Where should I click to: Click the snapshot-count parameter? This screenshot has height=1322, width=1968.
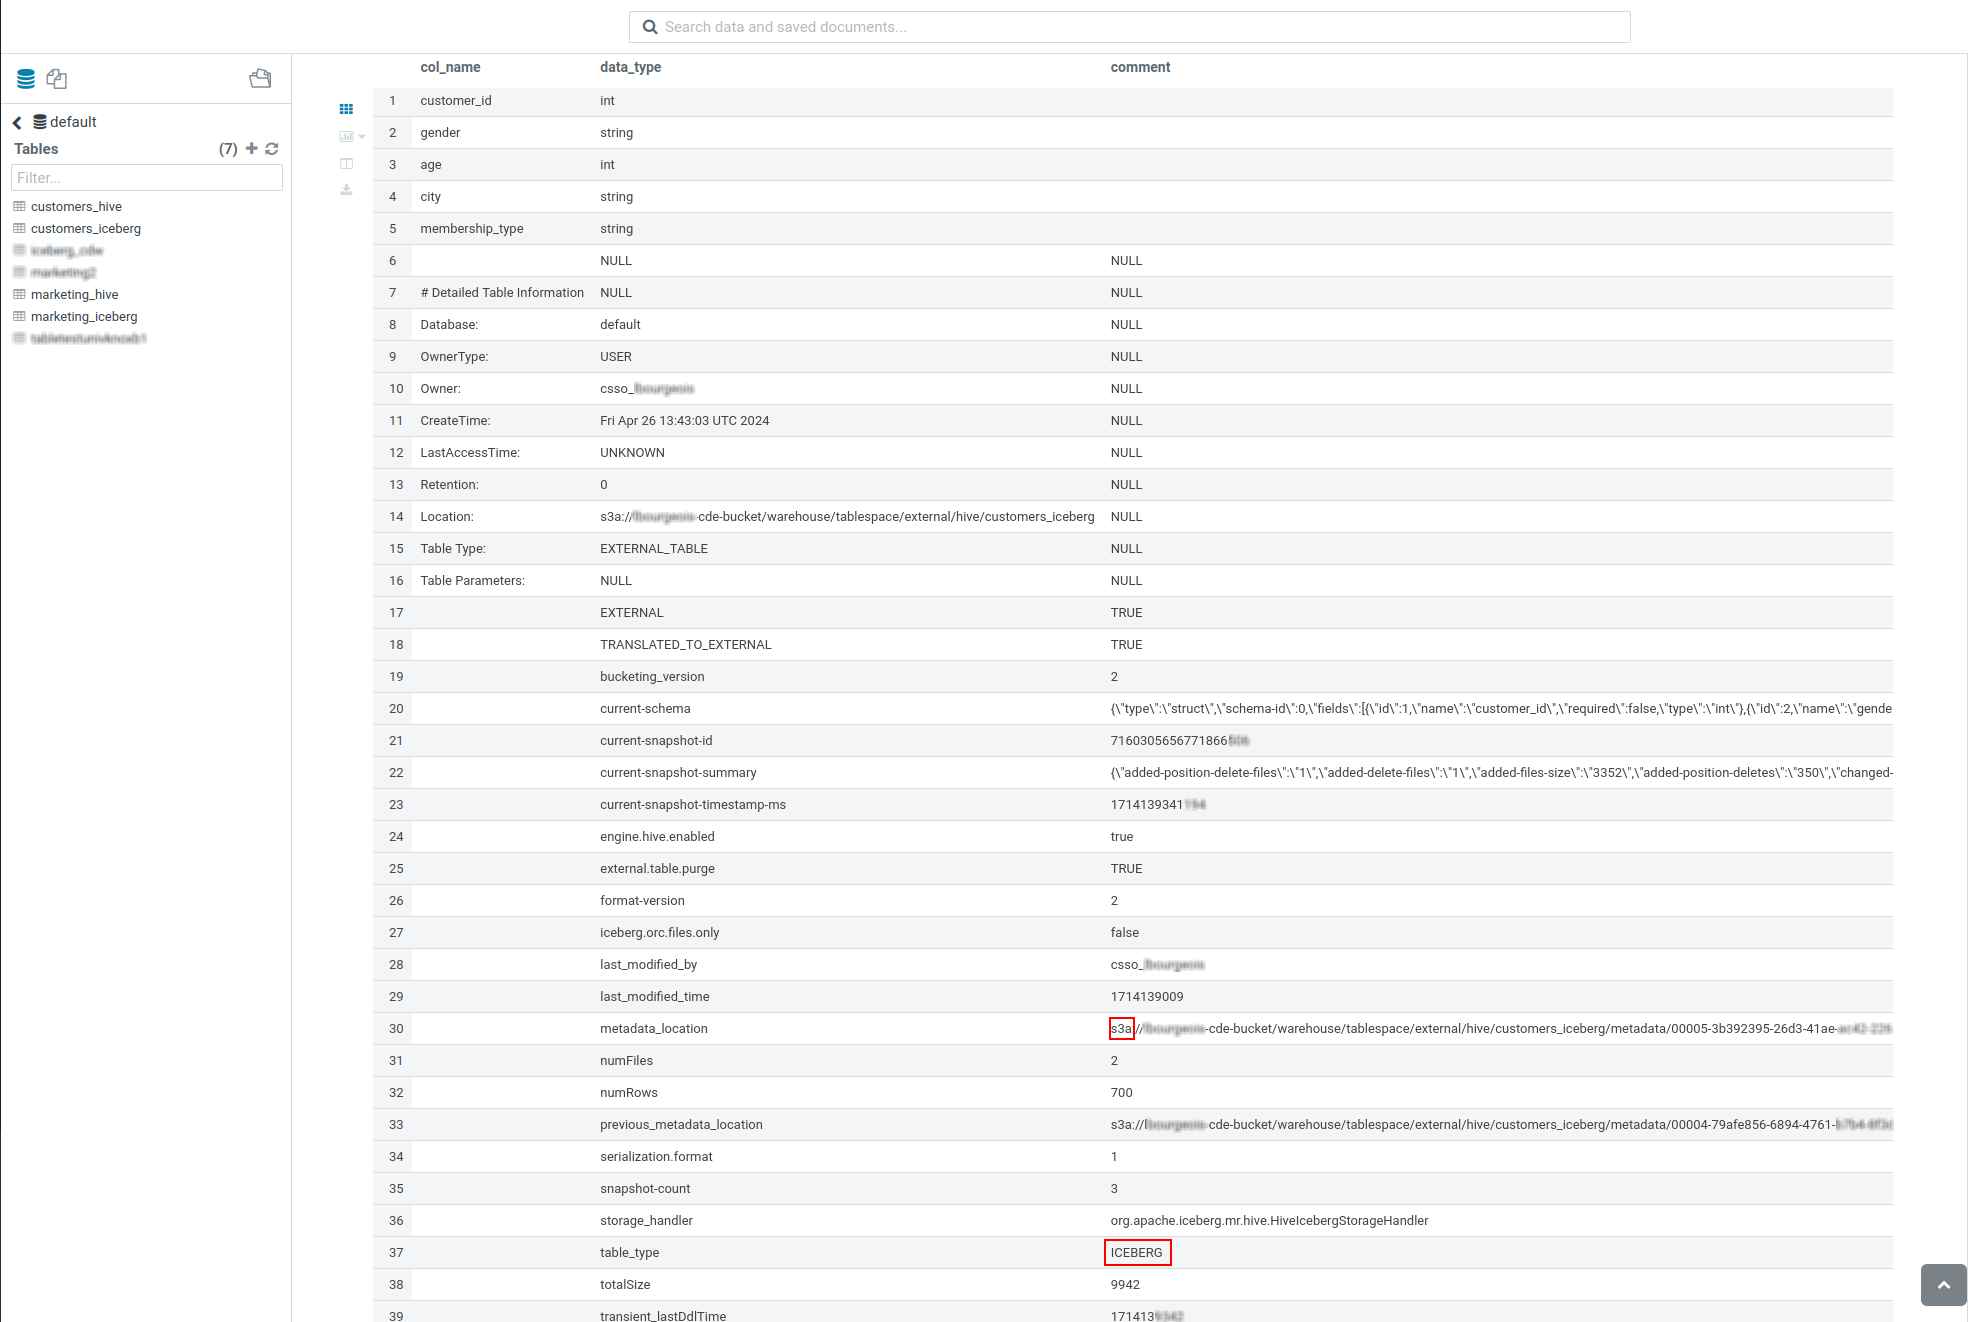click(645, 1189)
